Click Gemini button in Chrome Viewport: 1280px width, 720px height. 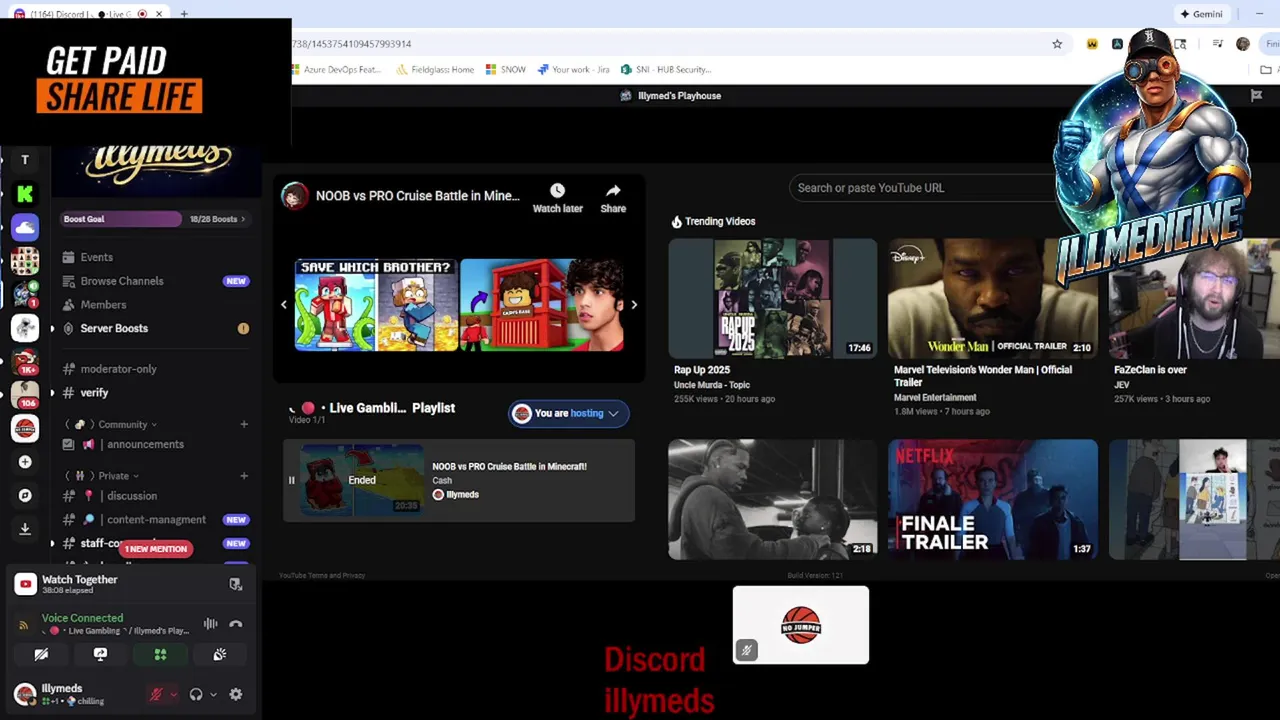pos(1201,14)
